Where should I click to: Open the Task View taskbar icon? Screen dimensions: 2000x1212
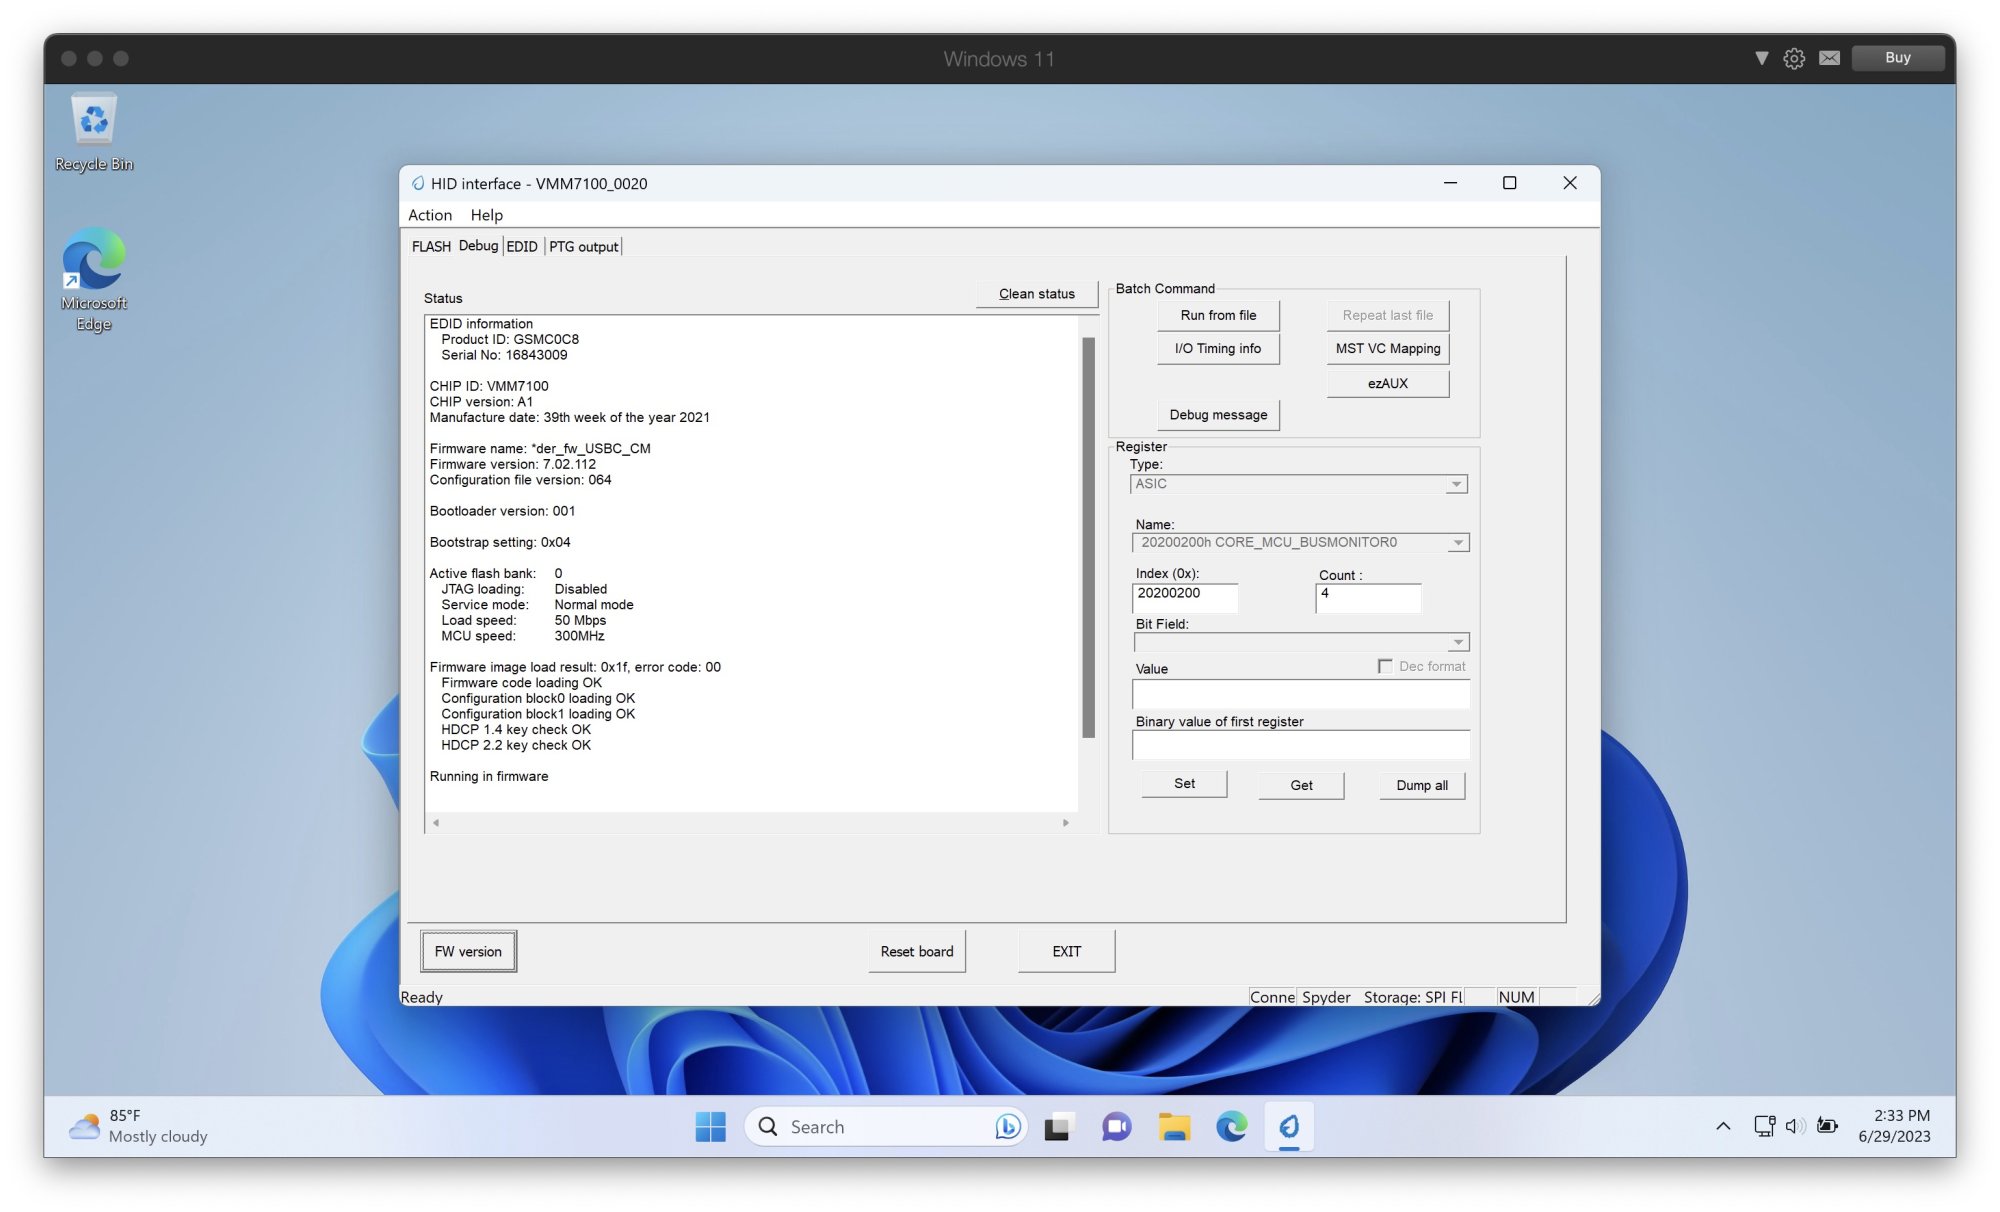[x=1059, y=1127]
